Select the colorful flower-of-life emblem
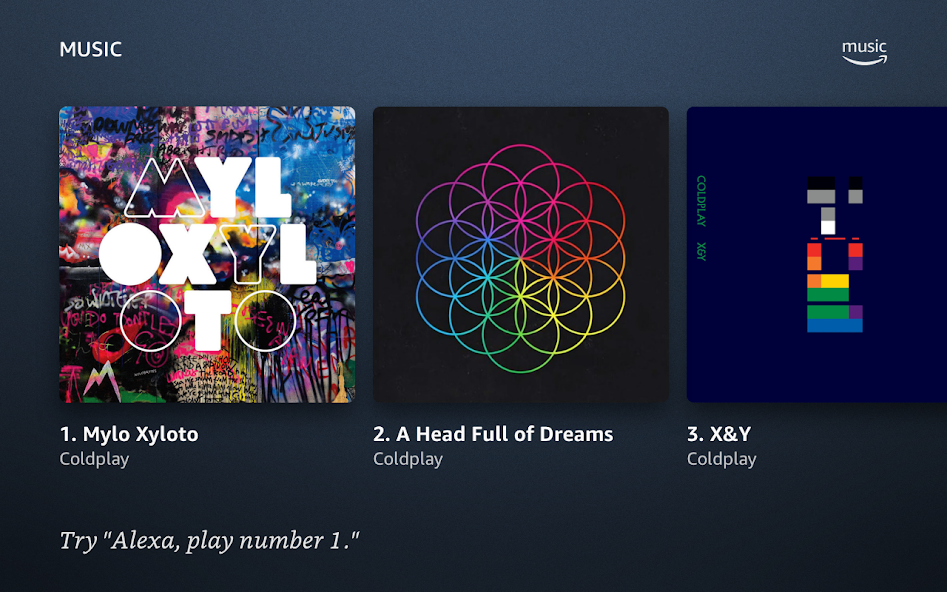This screenshot has height=592, width=947. click(521, 259)
